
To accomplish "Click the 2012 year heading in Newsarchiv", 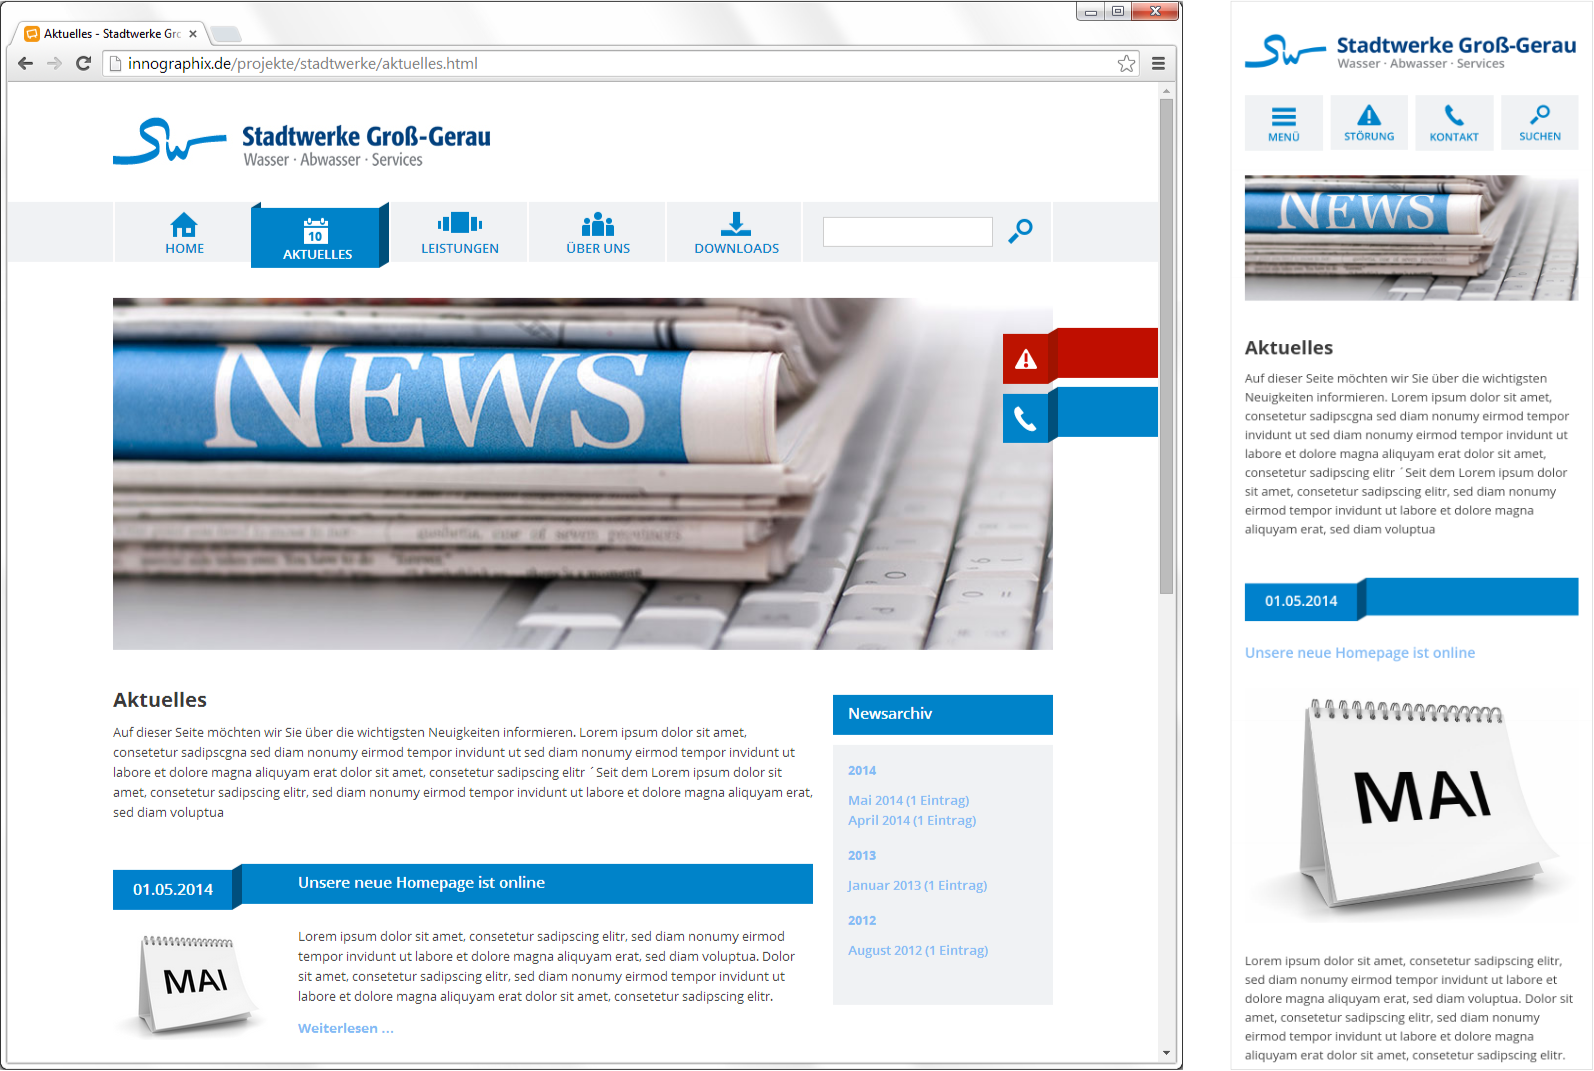I will pyautogui.click(x=862, y=920).
